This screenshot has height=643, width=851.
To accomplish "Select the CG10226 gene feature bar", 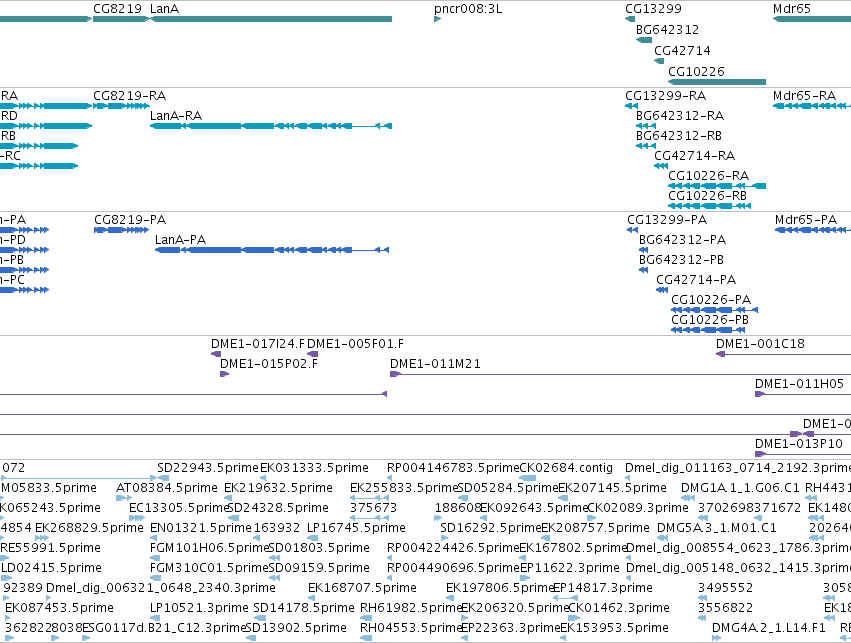I will [717, 82].
